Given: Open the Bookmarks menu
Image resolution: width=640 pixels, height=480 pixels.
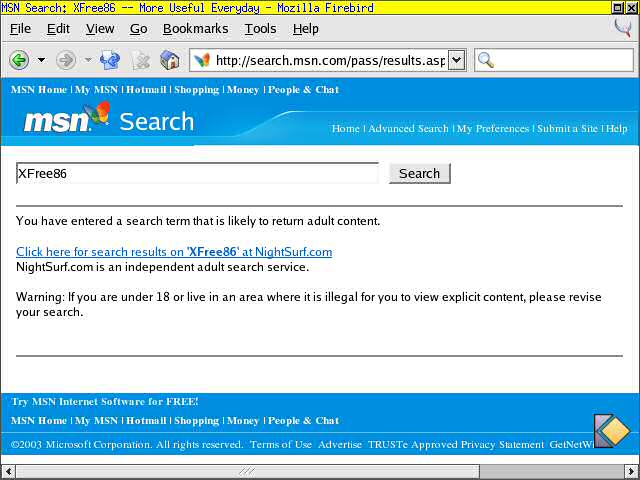Looking at the screenshot, I should tap(195, 29).
